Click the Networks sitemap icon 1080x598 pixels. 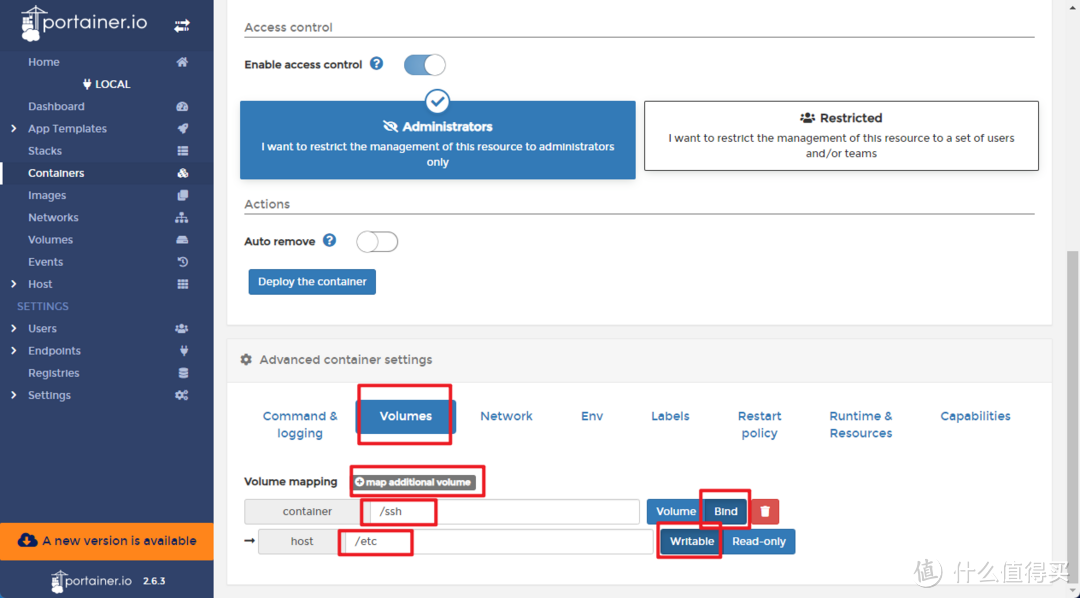tap(182, 218)
